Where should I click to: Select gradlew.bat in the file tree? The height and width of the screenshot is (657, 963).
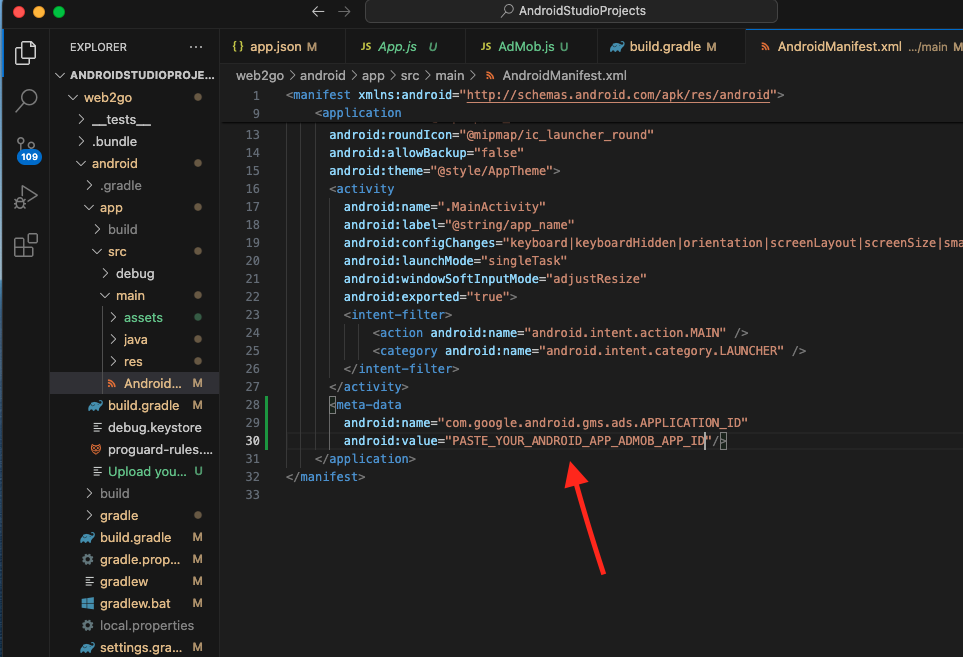[x=135, y=603]
